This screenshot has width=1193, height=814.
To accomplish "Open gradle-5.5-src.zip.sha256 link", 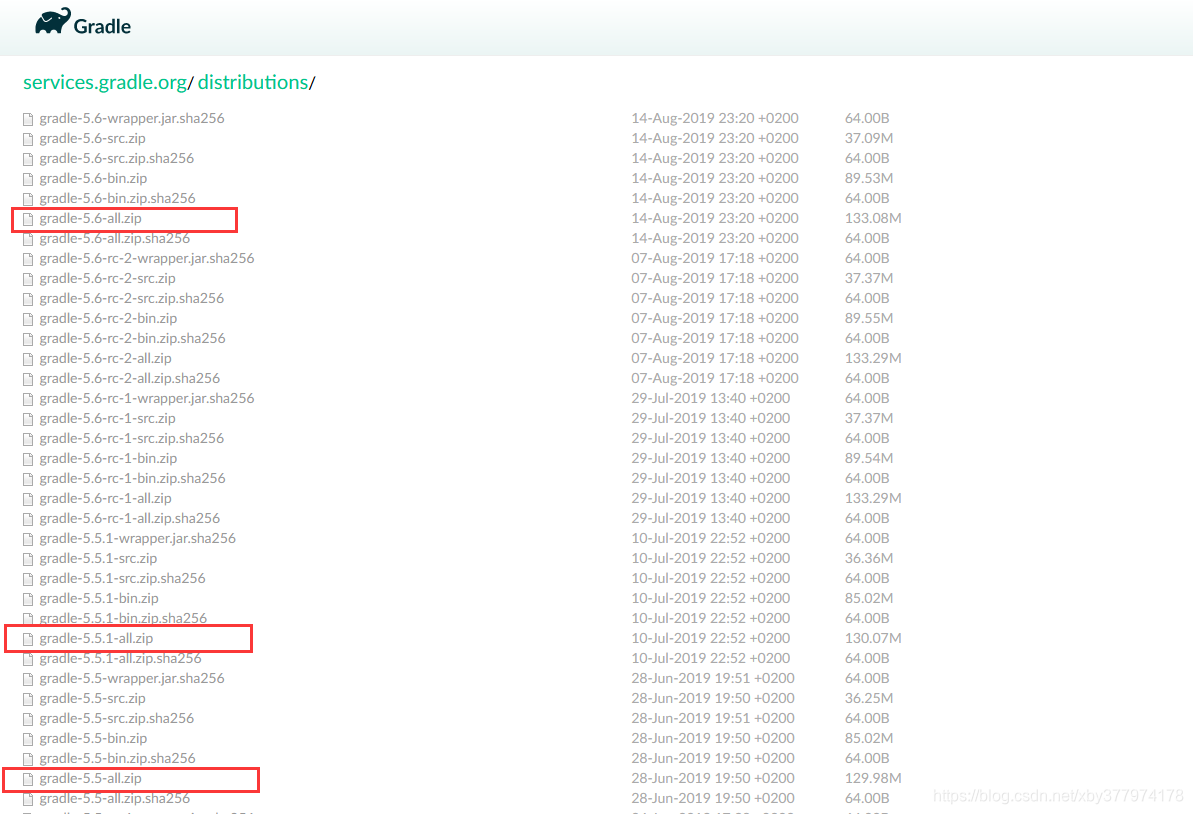I will coord(116,718).
